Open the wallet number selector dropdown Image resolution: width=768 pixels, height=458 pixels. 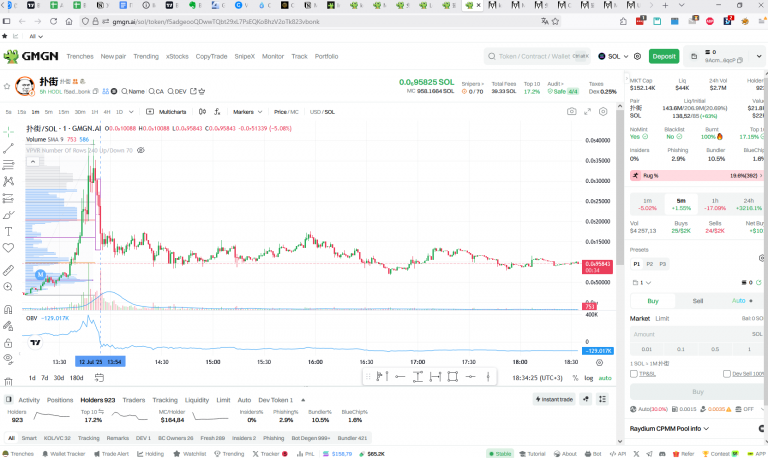[x=642, y=283]
